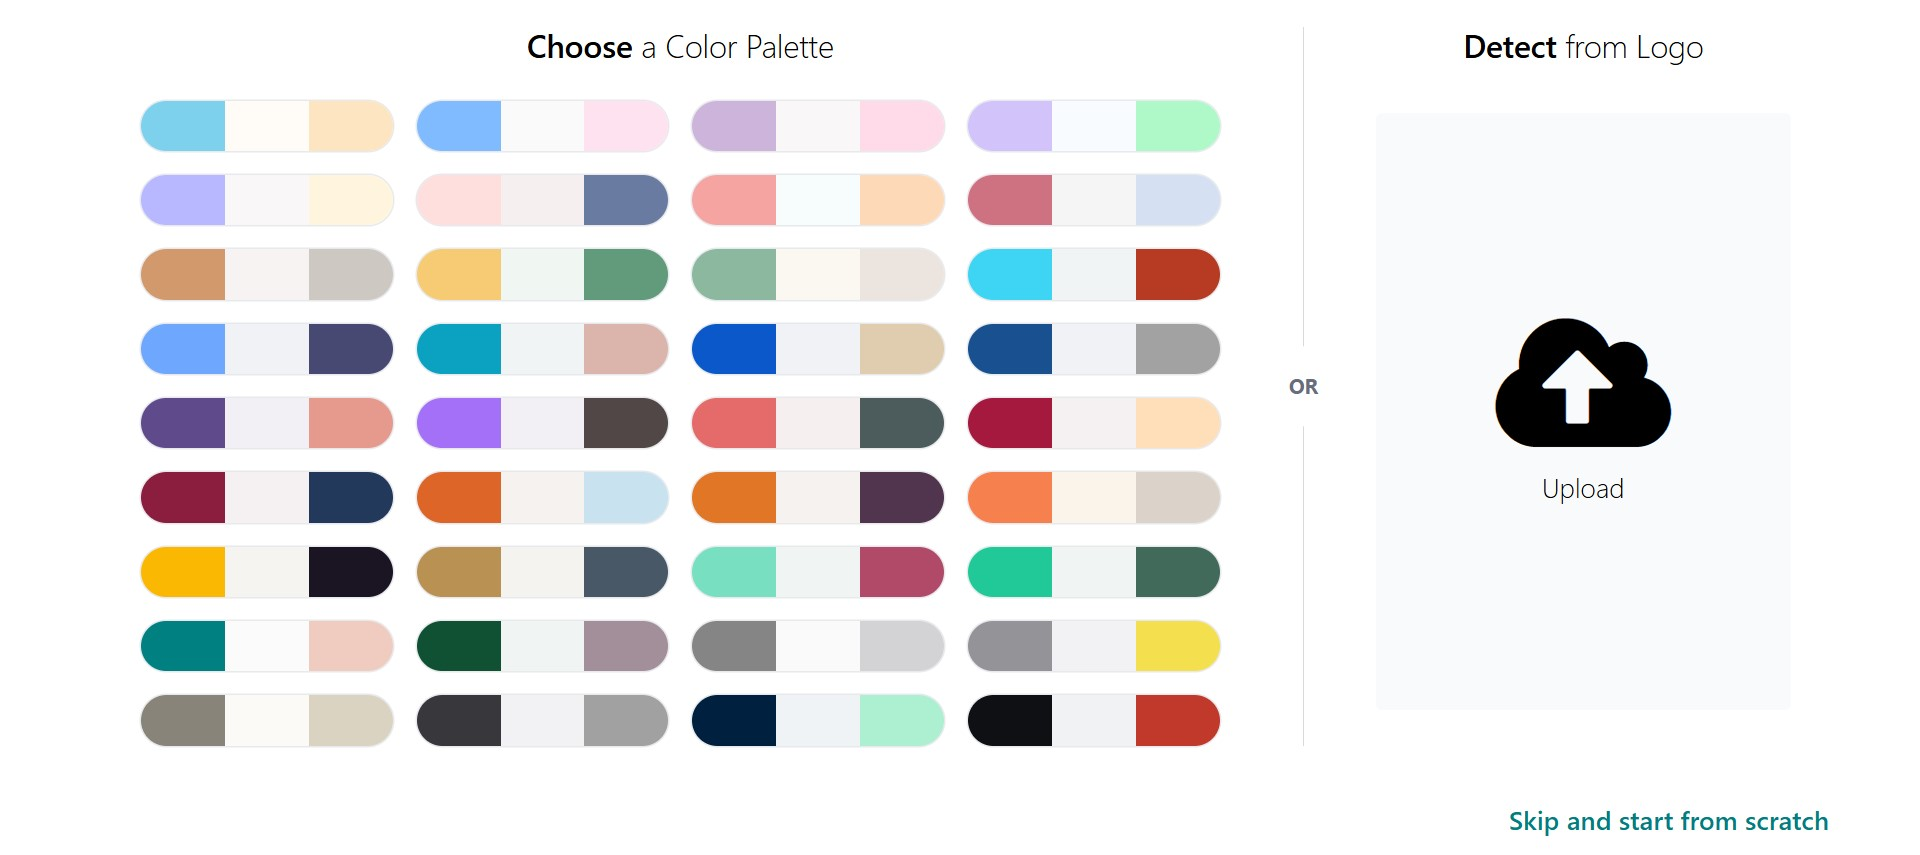
Task: Select the sky blue and peach palette
Action: [267, 126]
